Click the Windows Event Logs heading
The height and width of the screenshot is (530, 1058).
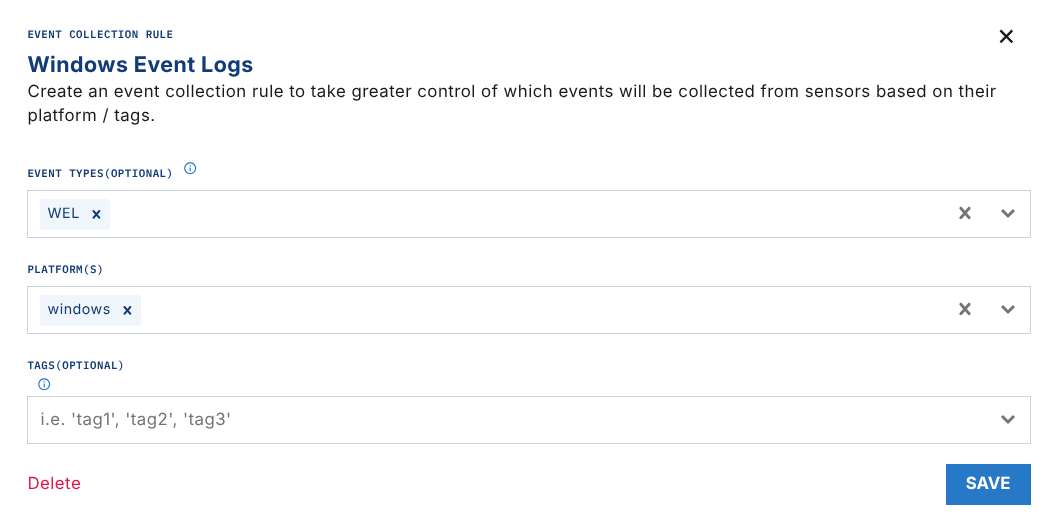(140, 65)
